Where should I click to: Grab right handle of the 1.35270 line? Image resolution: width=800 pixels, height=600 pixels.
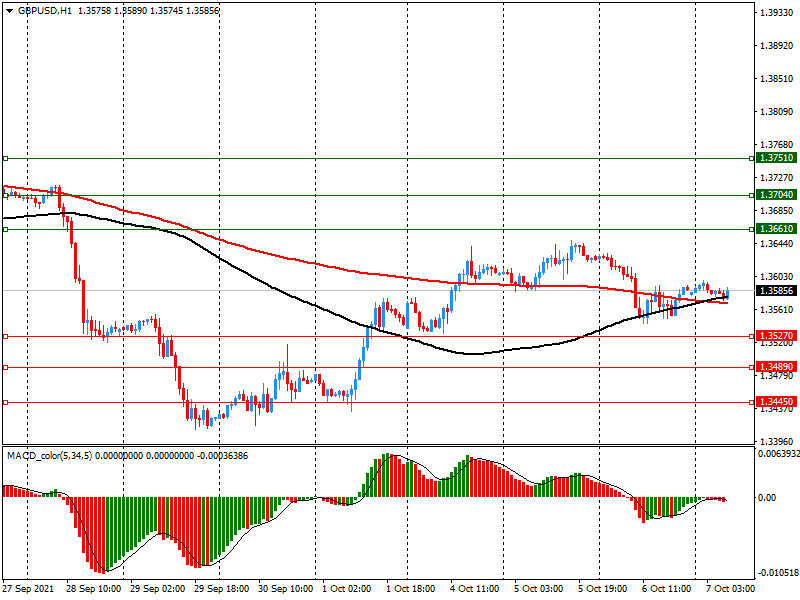[752, 337]
